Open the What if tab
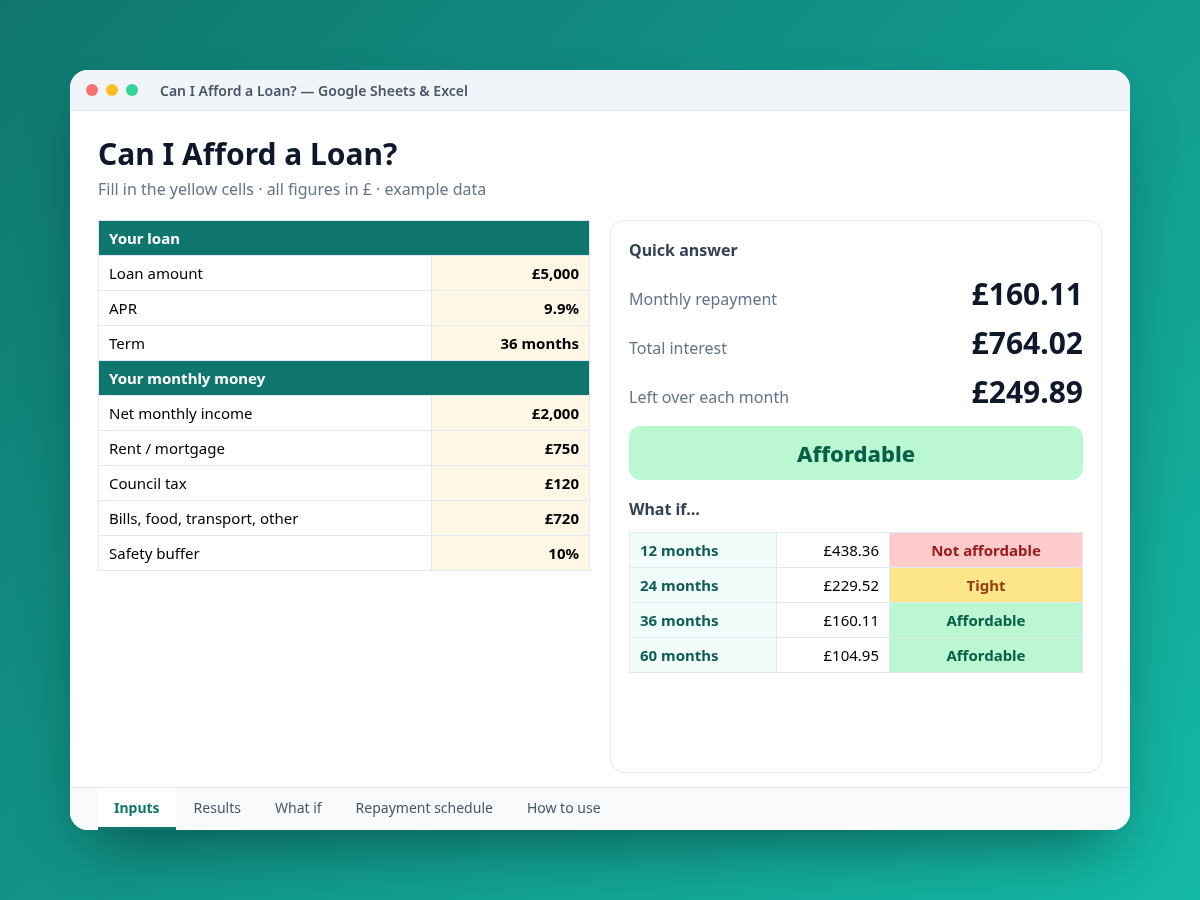1200x900 pixels. [x=298, y=808]
